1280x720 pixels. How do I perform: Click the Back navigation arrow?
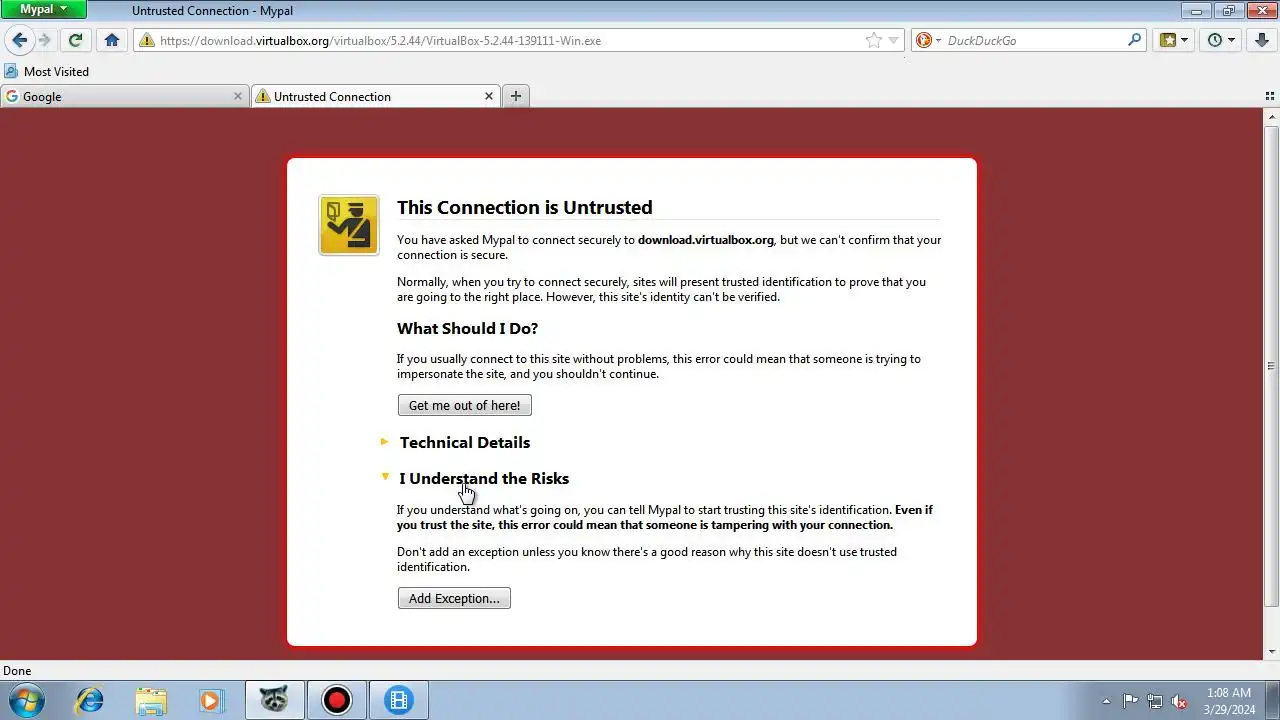click(x=19, y=40)
